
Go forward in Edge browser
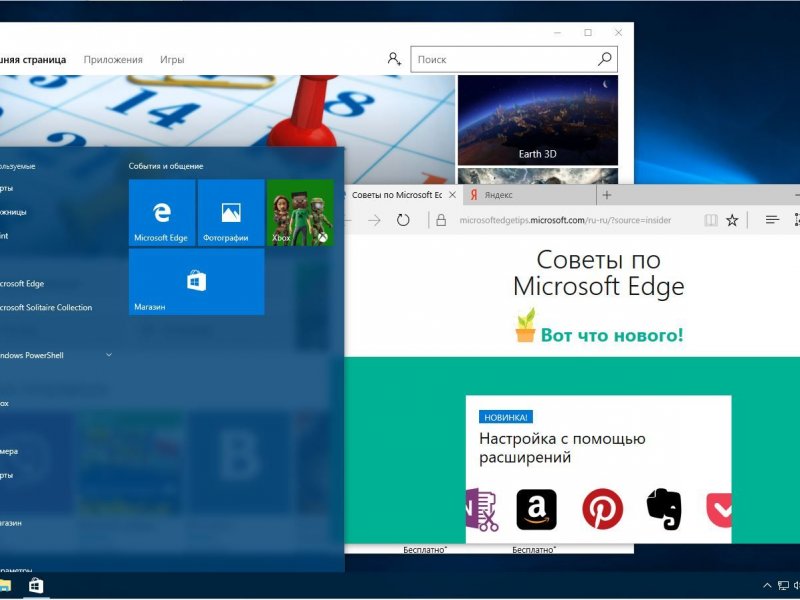click(374, 220)
